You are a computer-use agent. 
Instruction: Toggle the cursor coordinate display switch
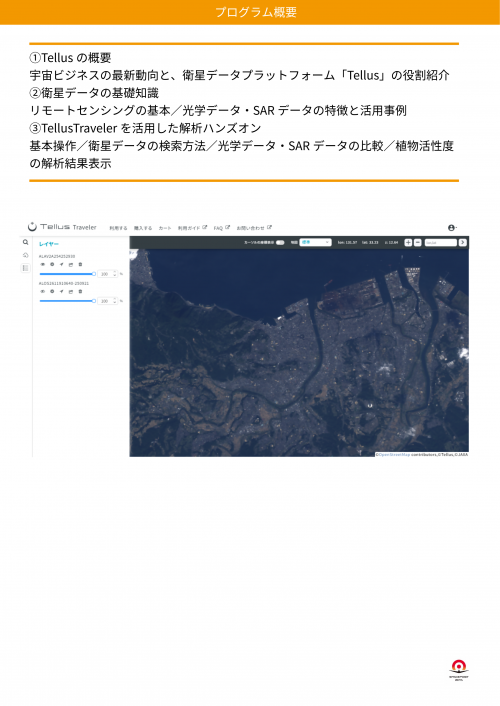coord(280,242)
